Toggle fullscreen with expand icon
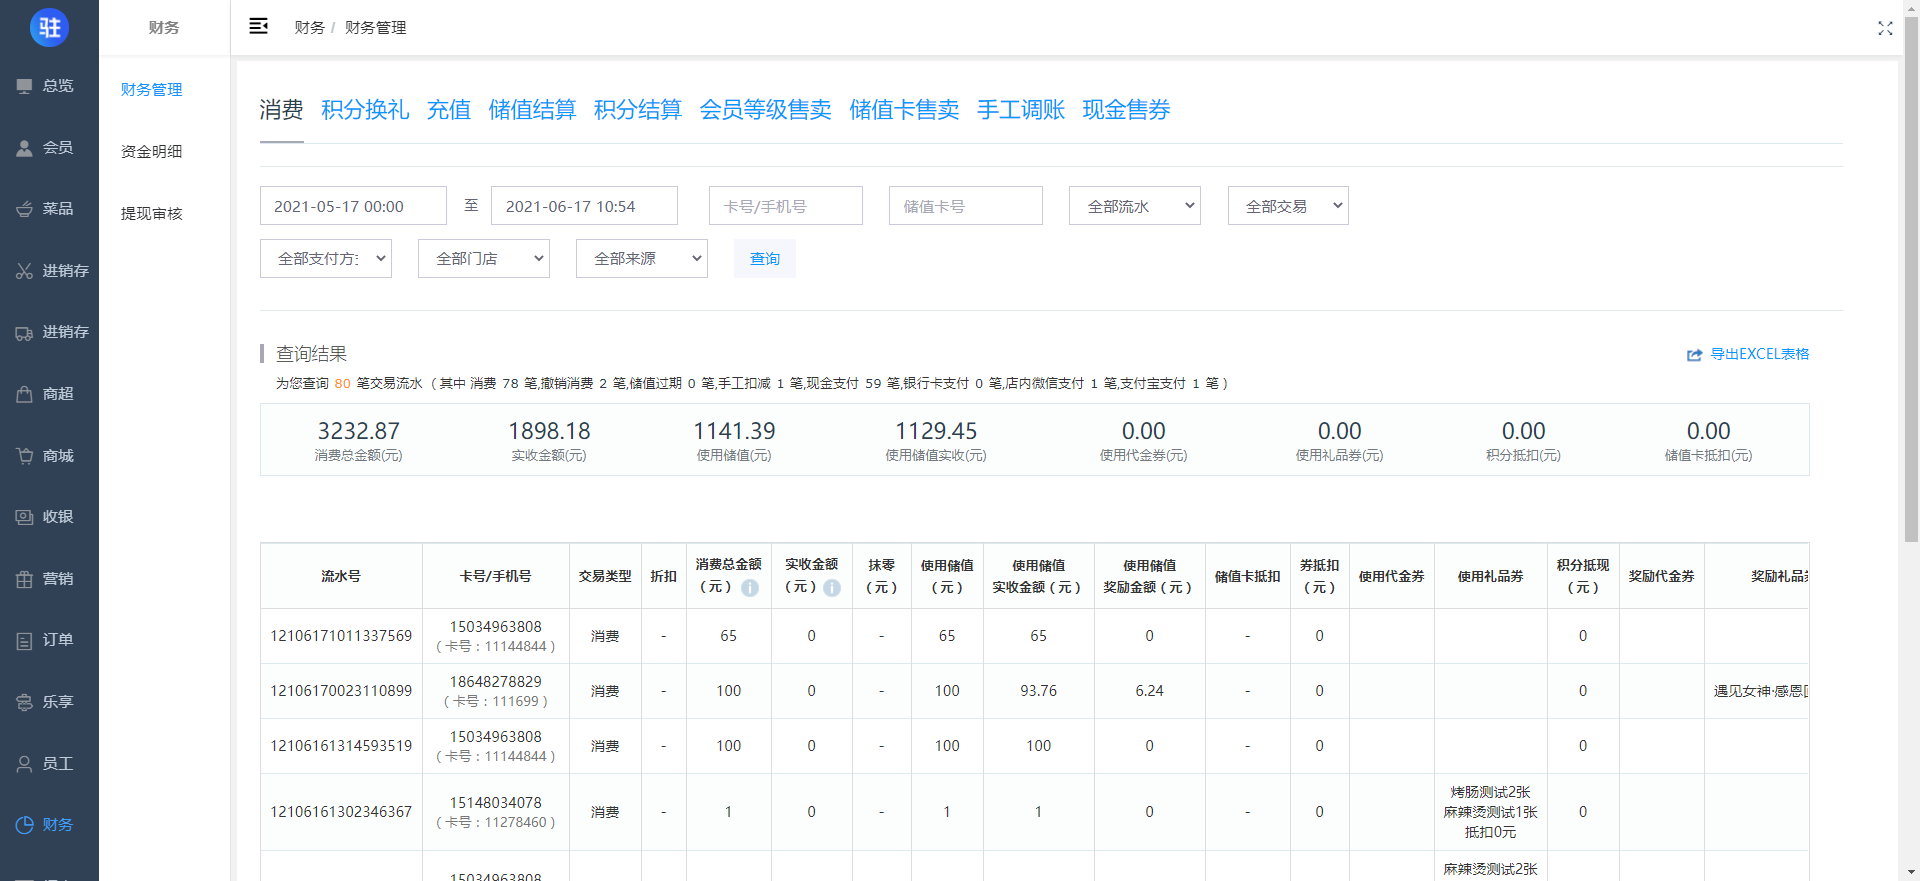 pyautogui.click(x=1885, y=28)
